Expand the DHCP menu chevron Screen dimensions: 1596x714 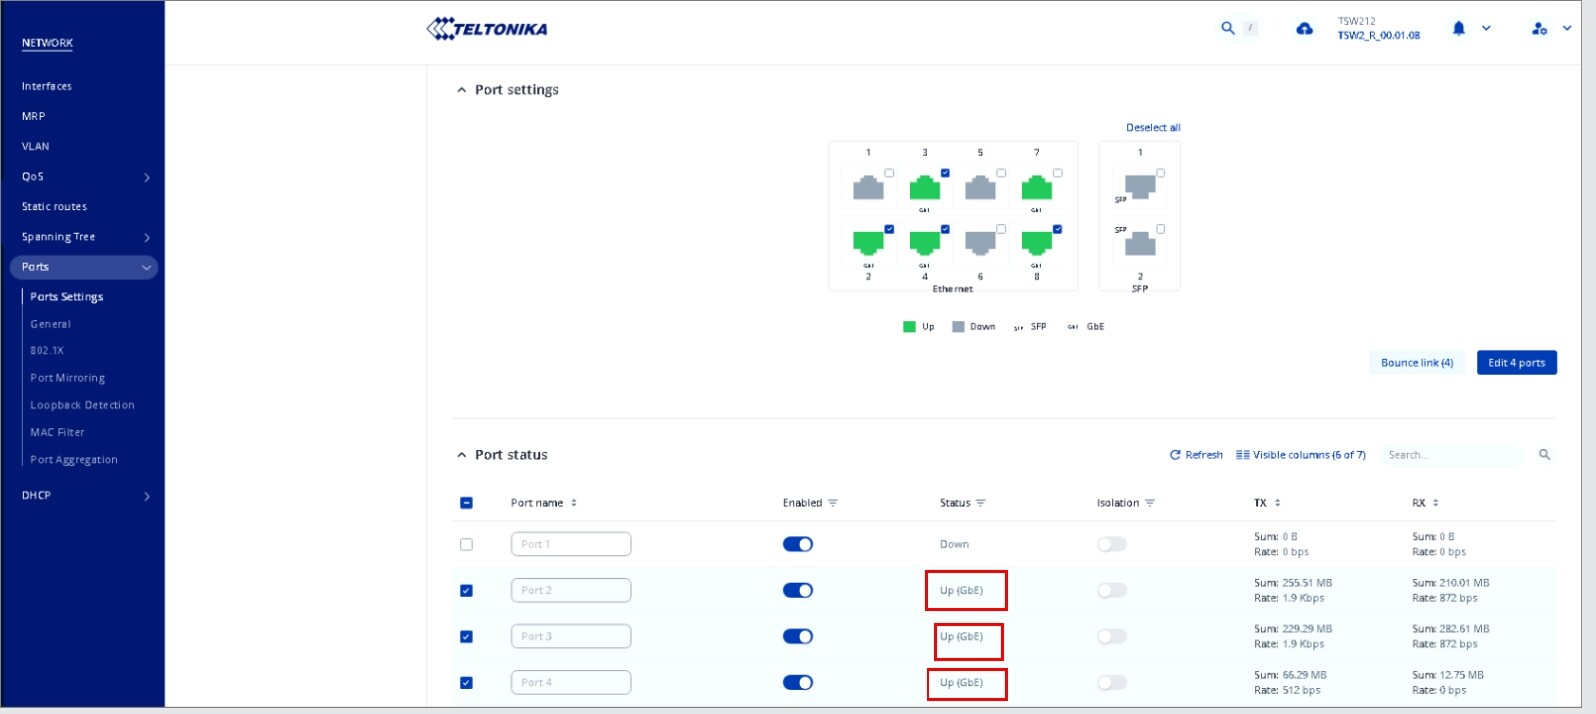click(147, 496)
